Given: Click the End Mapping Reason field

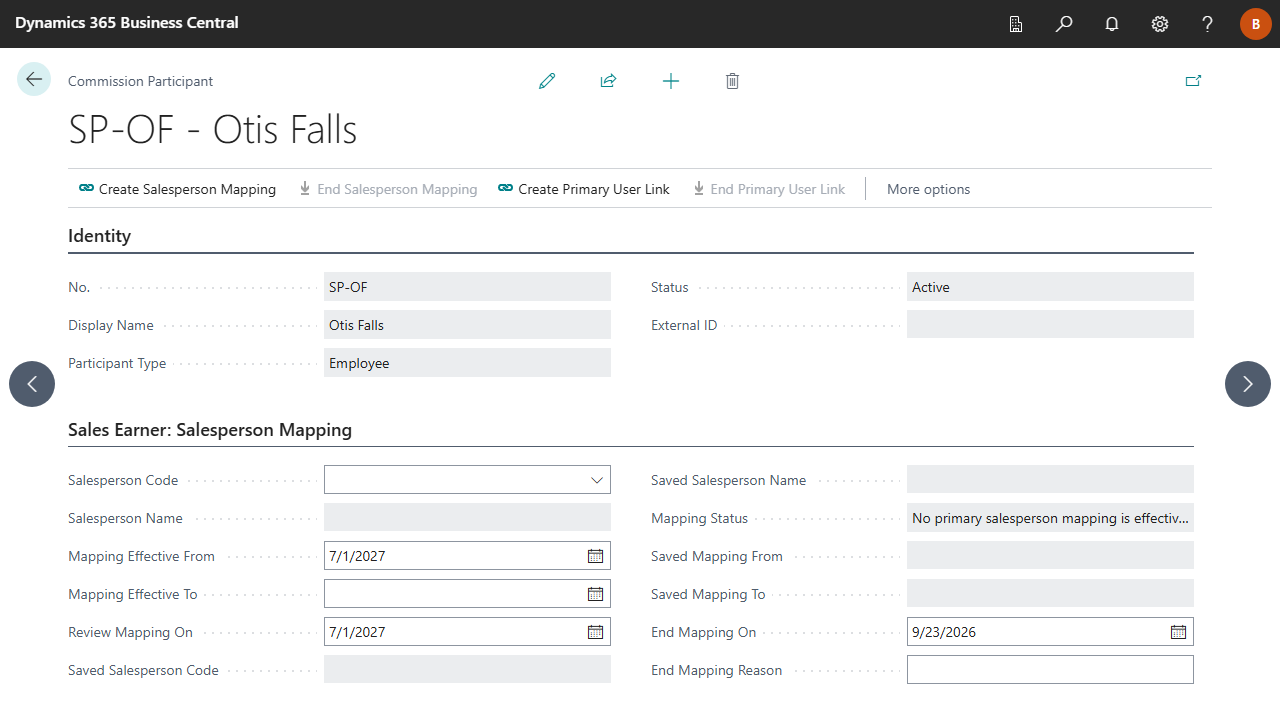Looking at the screenshot, I should coord(1050,670).
